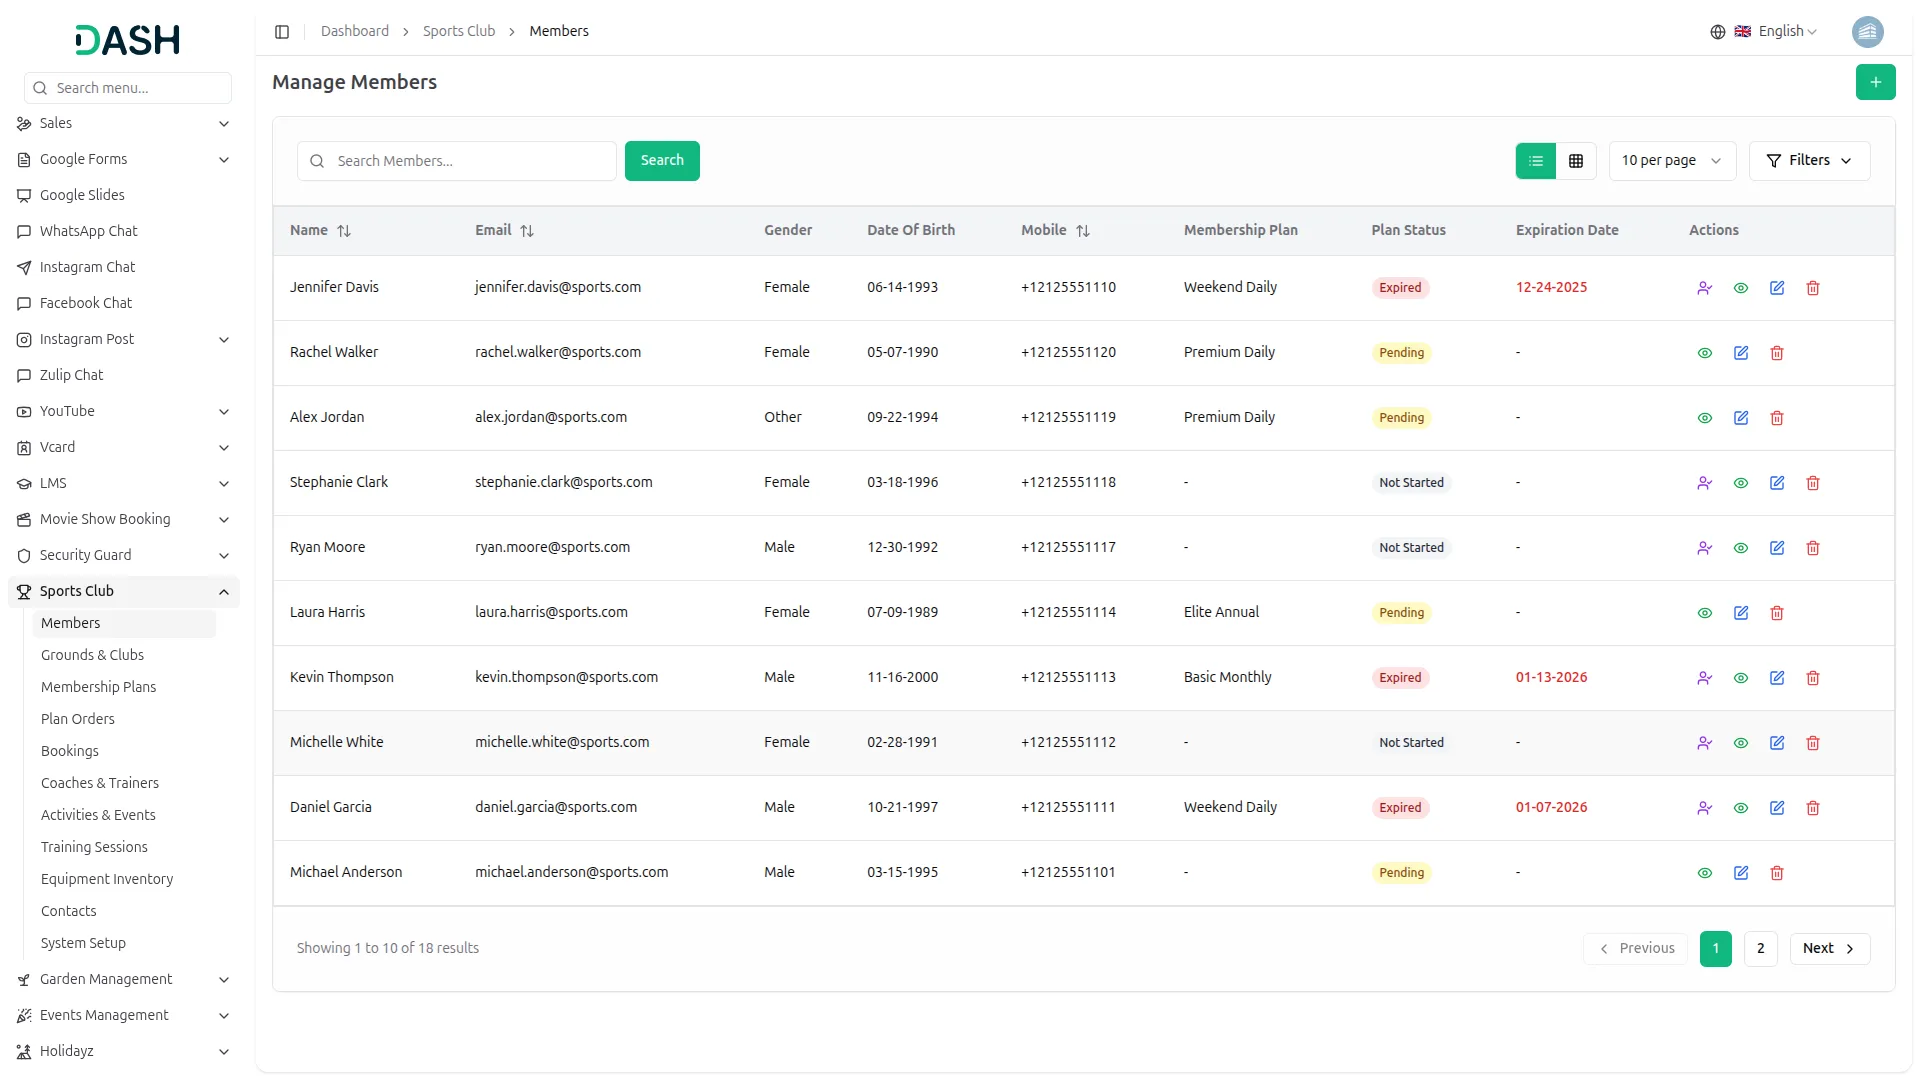View Stephanie Clark's details via eye icon
1920x1080 pixels.
[1740, 483]
